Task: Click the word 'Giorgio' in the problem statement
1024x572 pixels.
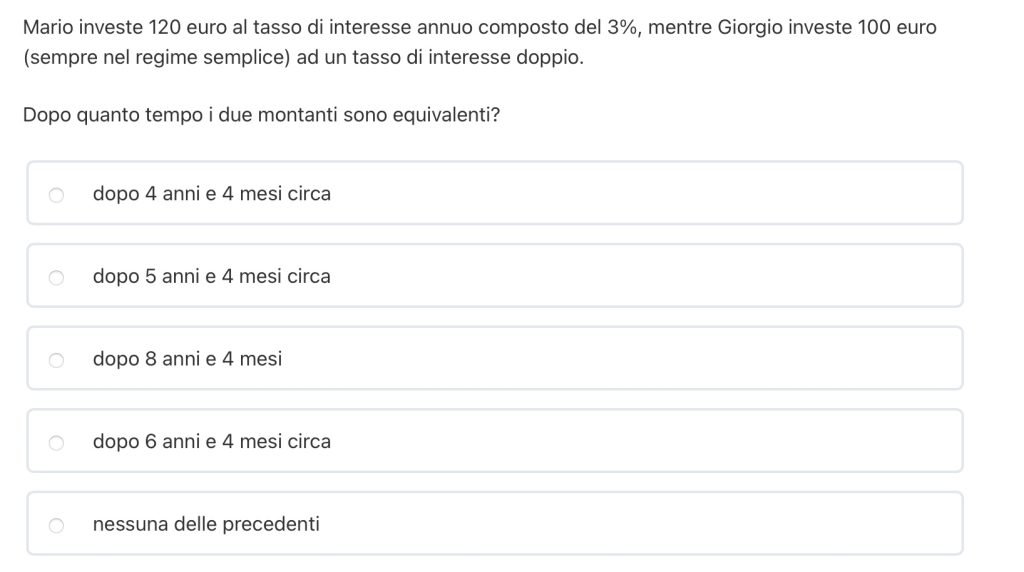Action: click(751, 27)
